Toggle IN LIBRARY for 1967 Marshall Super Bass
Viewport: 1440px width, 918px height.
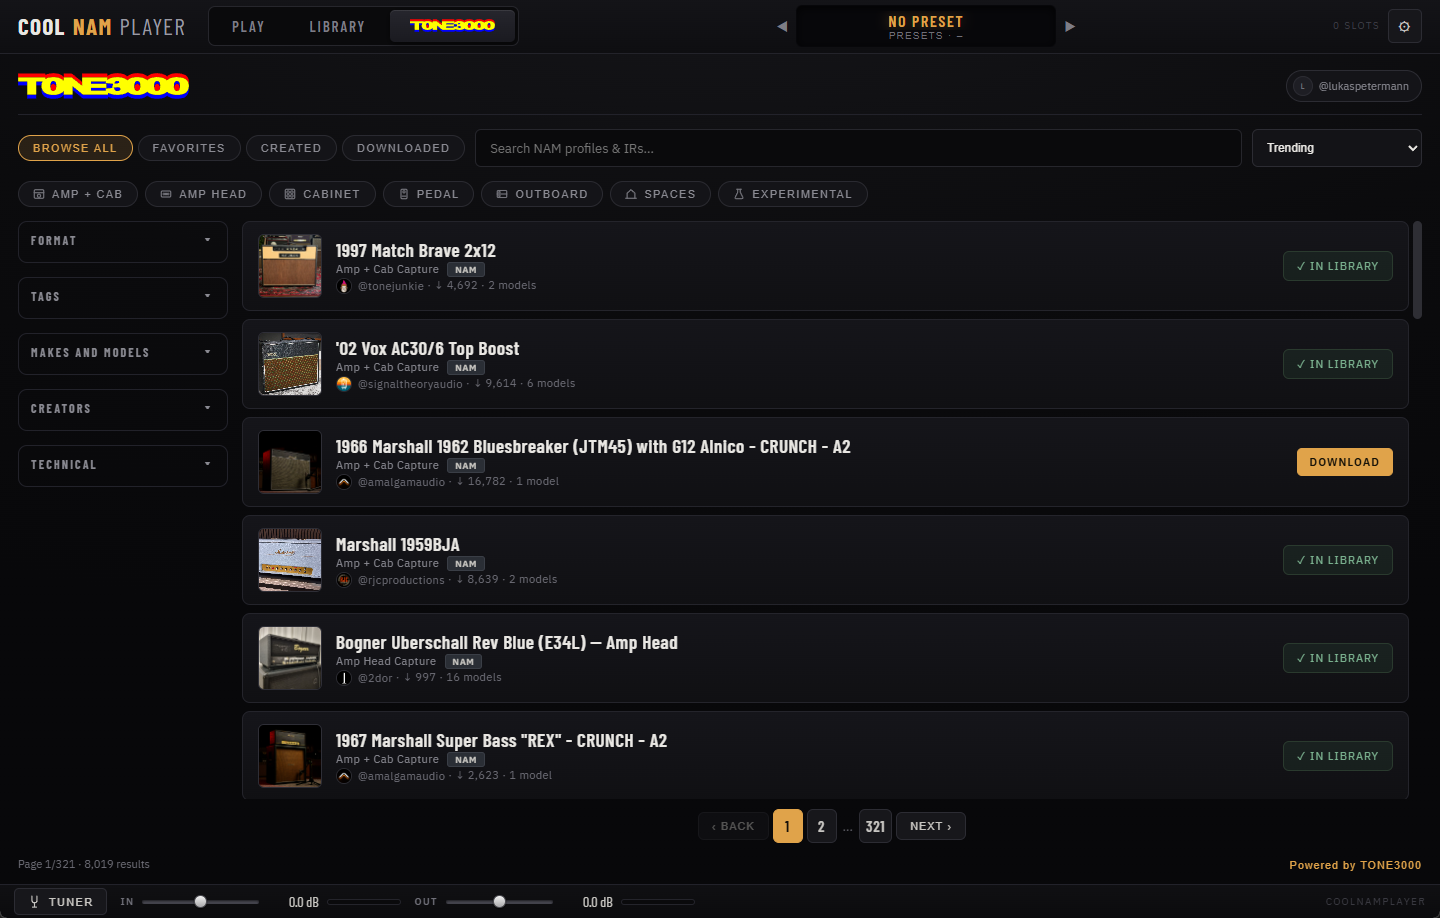[1338, 756]
